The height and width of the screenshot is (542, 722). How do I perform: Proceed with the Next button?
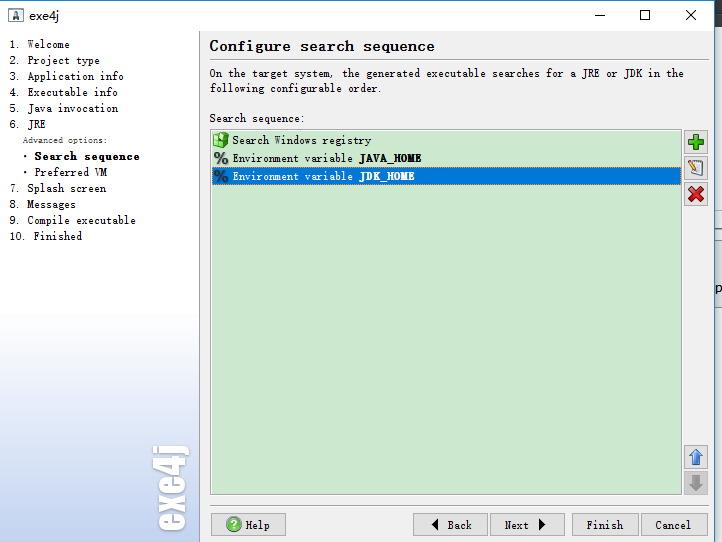(x=527, y=525)
